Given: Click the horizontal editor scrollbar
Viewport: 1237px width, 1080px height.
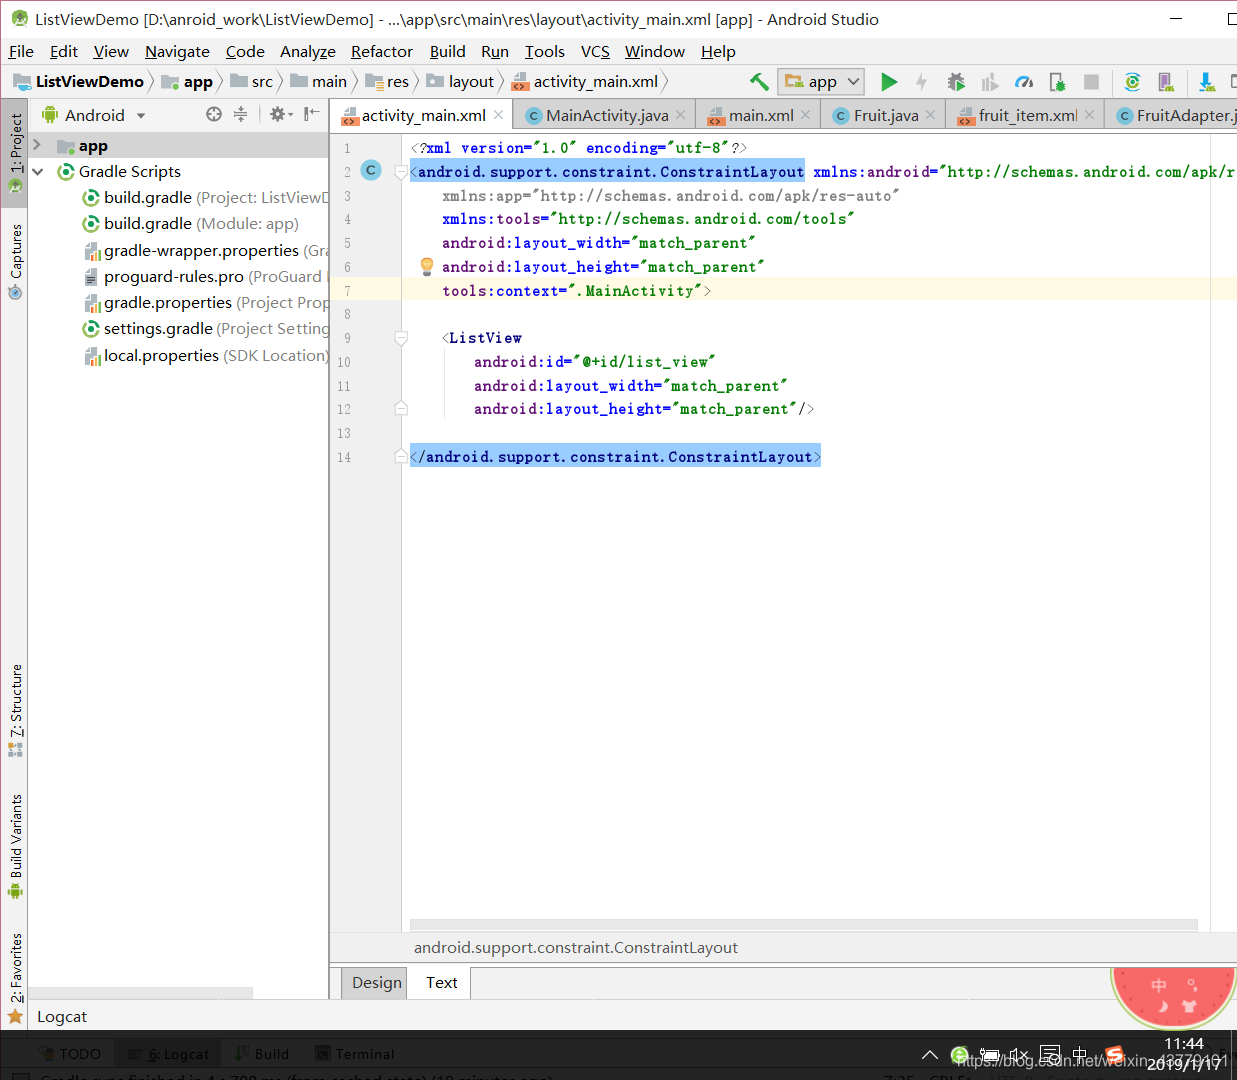Looking at the screenshot, I should (x=803, y=925).
